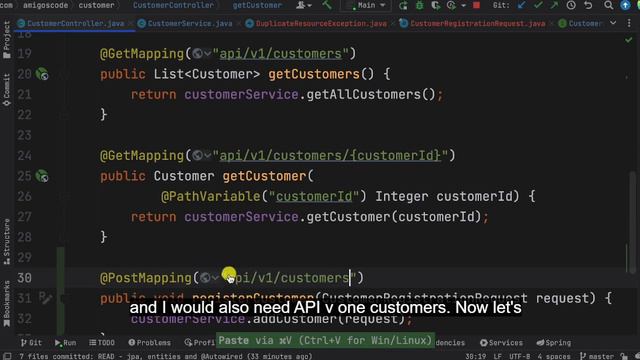
Task: Click the editor vertical scrollbar
Action: (x=632, y=222)
